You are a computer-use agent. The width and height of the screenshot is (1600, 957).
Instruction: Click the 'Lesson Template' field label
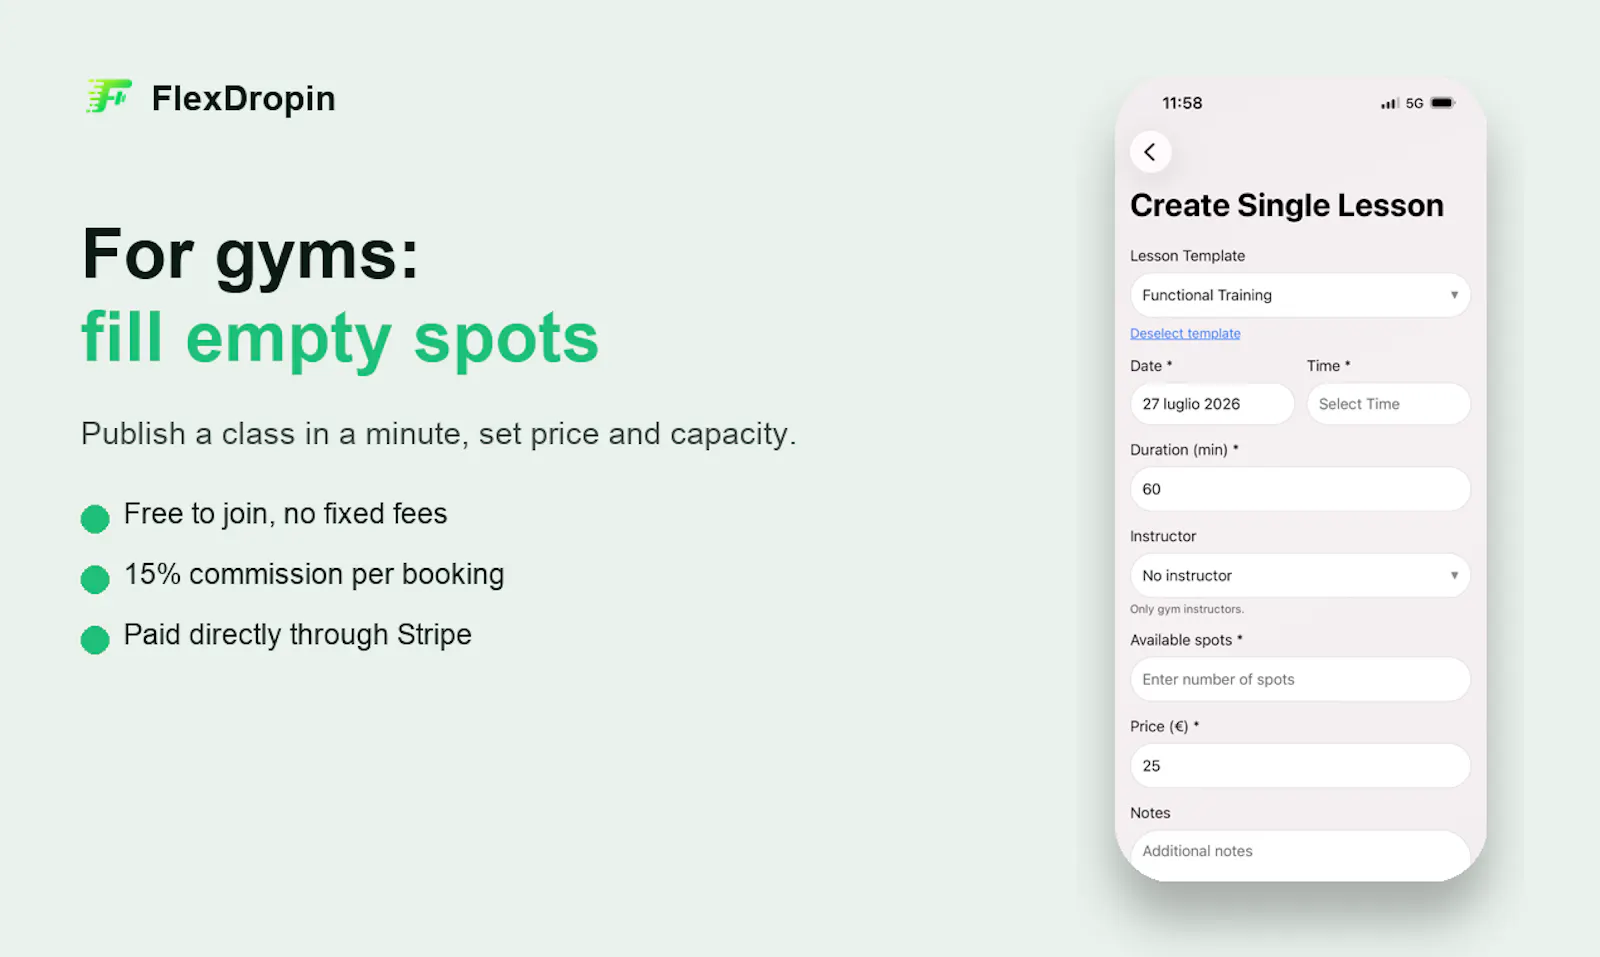(1187, 256)
